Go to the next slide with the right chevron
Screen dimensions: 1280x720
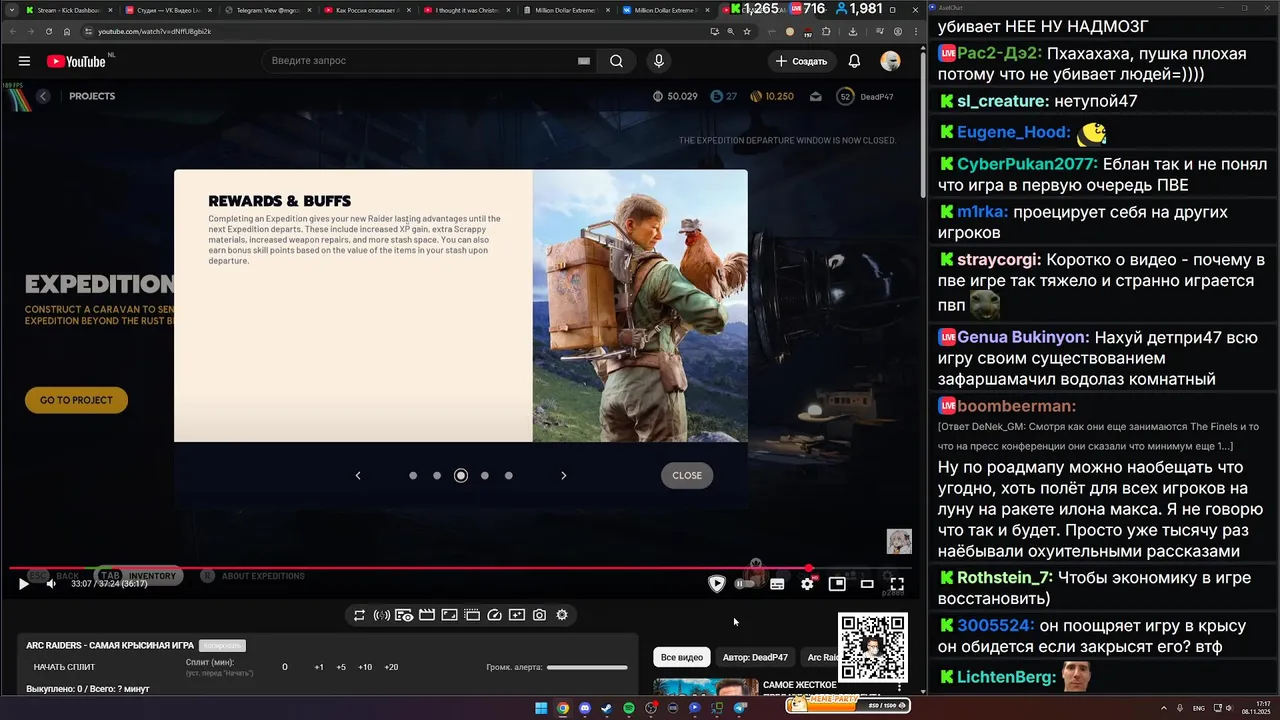coord(563,475)
